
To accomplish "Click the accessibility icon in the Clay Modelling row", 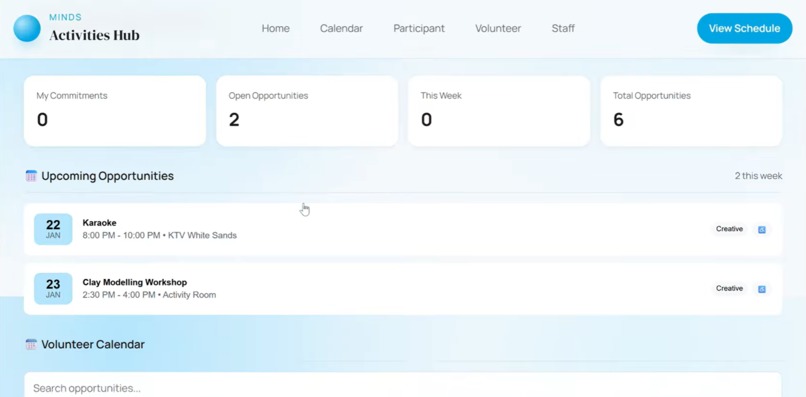I will (762, 289).
